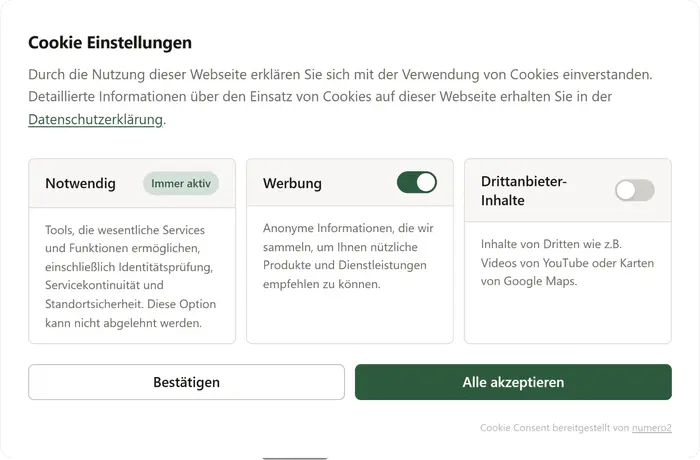This screenshot has height=460, width=700.
Task: Click the Bestätigen button
Action: (186, 382)
